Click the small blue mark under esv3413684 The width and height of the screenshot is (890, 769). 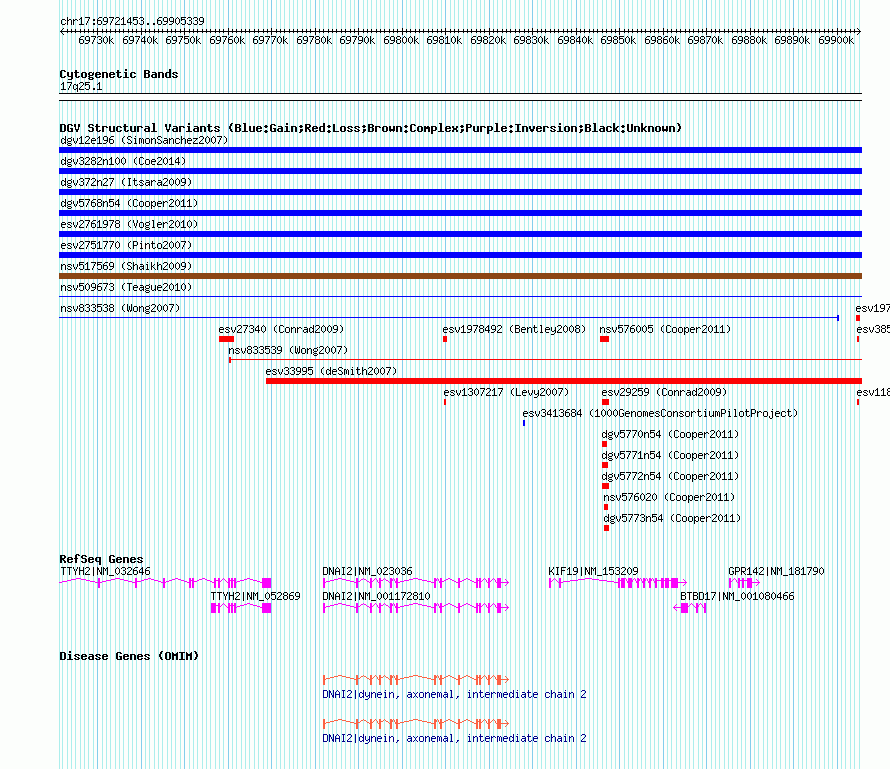(x=524, y=423)
